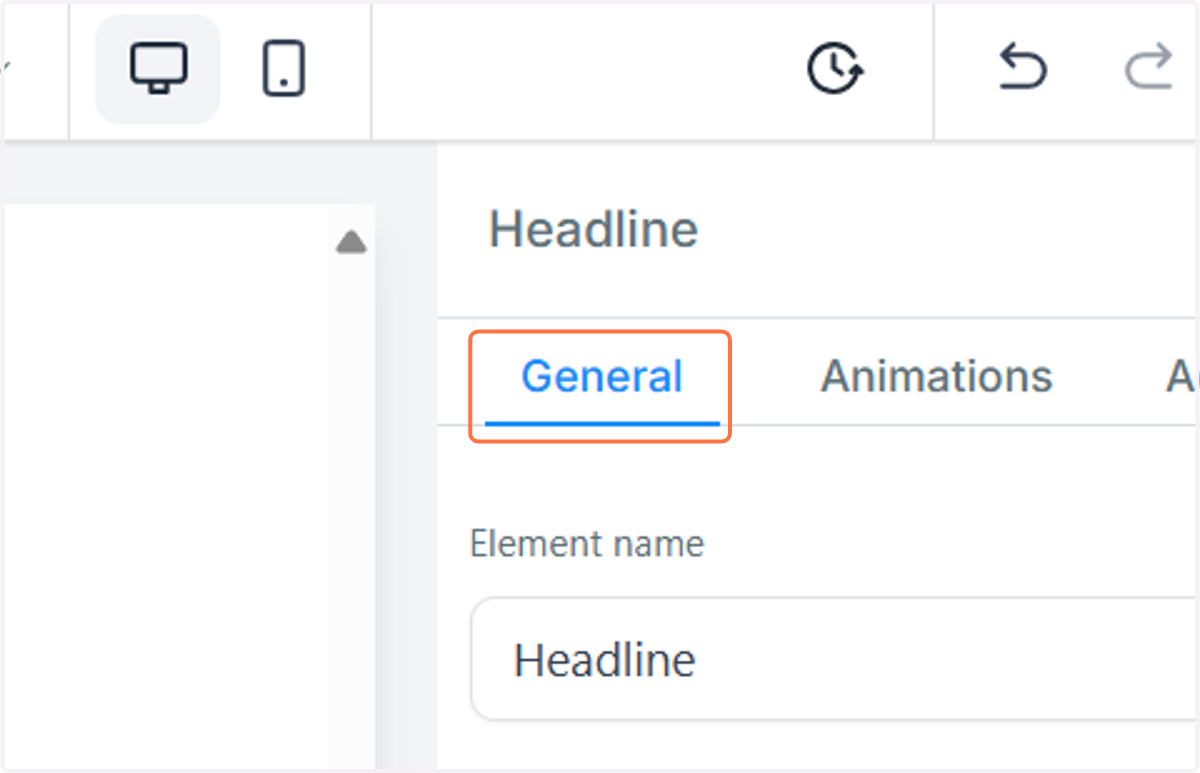Open version history clock icon
The width and height of the screenshot is (1200, 773).
point(835,69)
